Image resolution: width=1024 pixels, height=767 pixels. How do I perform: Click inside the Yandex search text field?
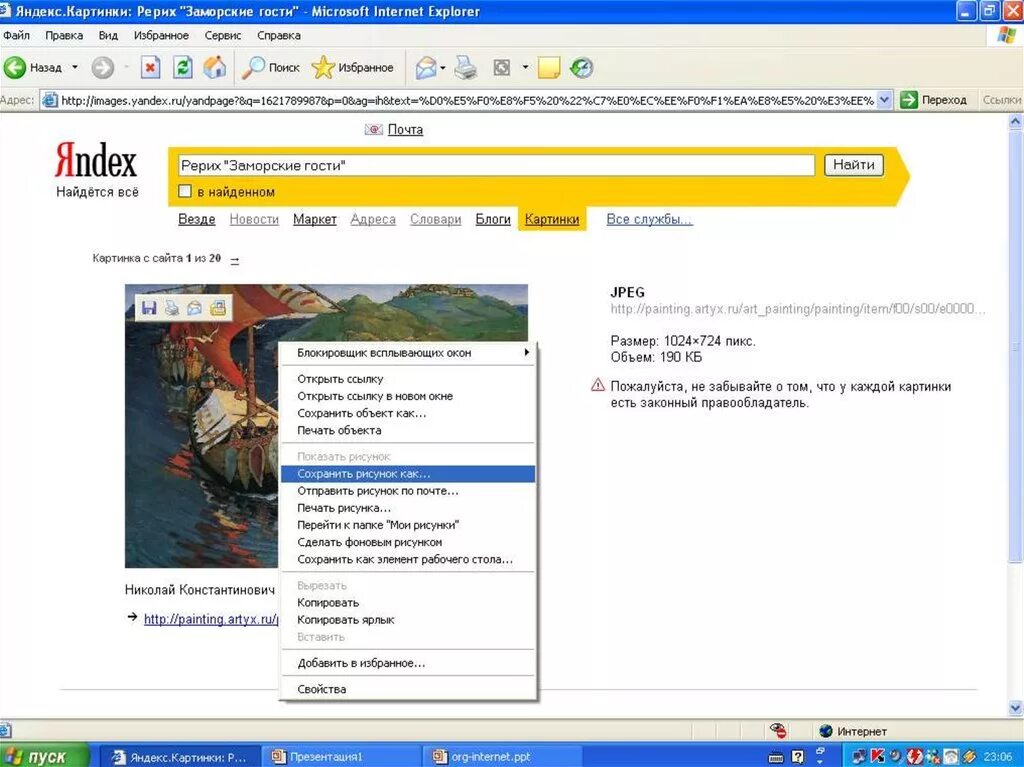pyautogui.click(x=496, y=165)
